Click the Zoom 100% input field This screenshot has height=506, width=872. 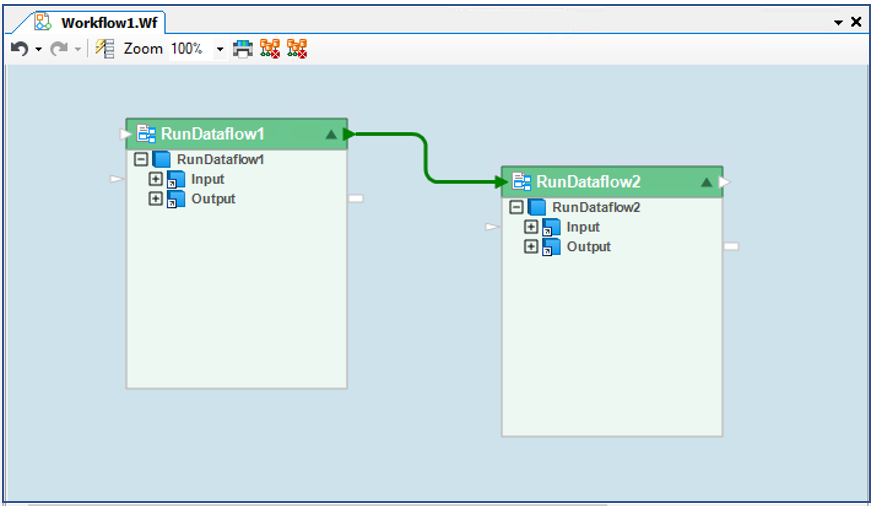coord(188,48)
